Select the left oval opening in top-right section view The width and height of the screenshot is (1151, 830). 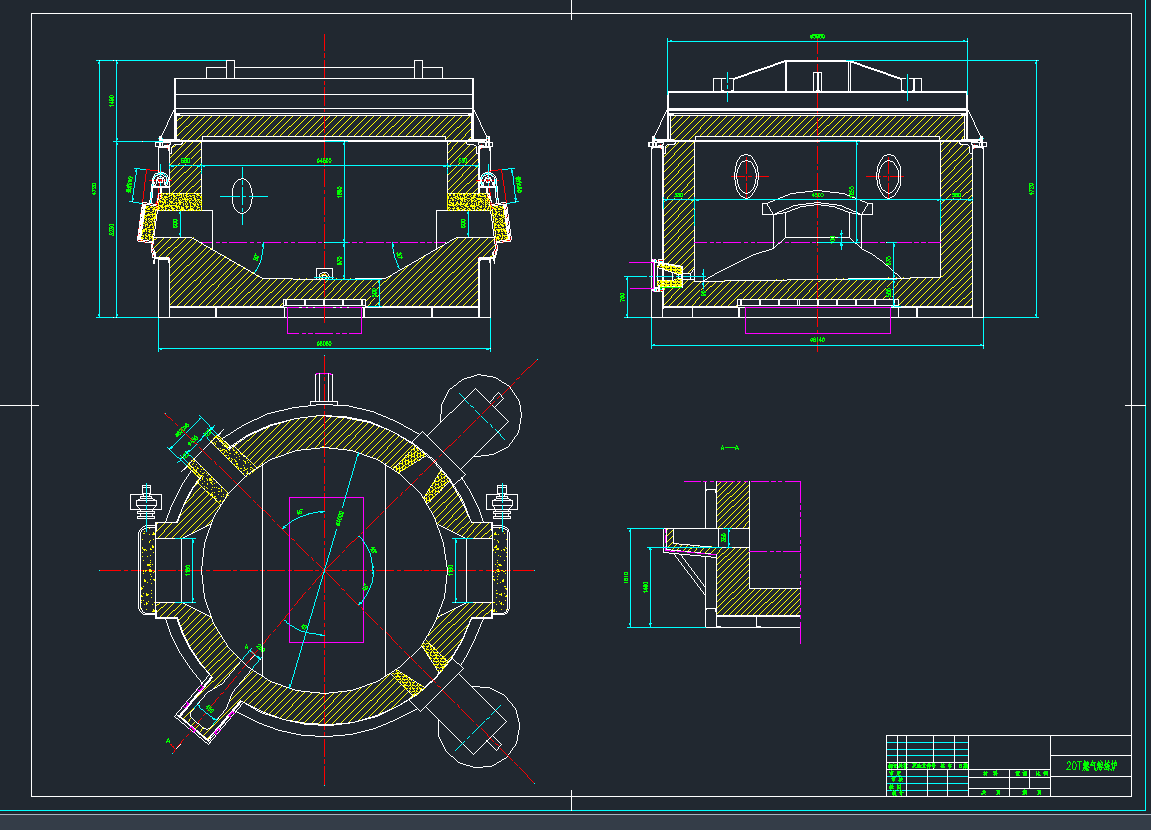pos(746,176)
